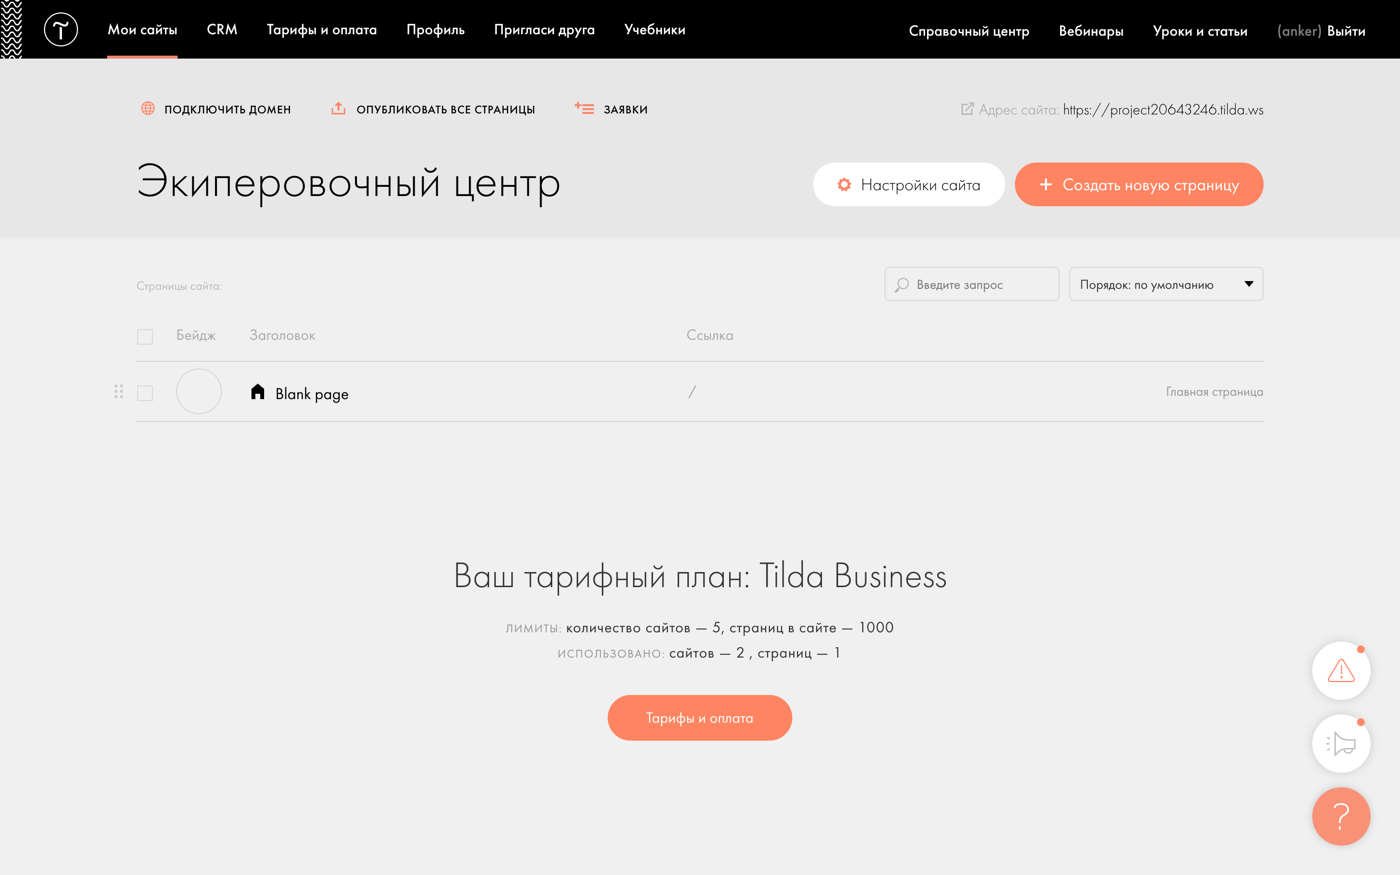Image resolution: width=1400 pixels, height=875 pixels.
Task: Open the Порядок: по умолчанию sort dropdown
Action: point(1166,284)
